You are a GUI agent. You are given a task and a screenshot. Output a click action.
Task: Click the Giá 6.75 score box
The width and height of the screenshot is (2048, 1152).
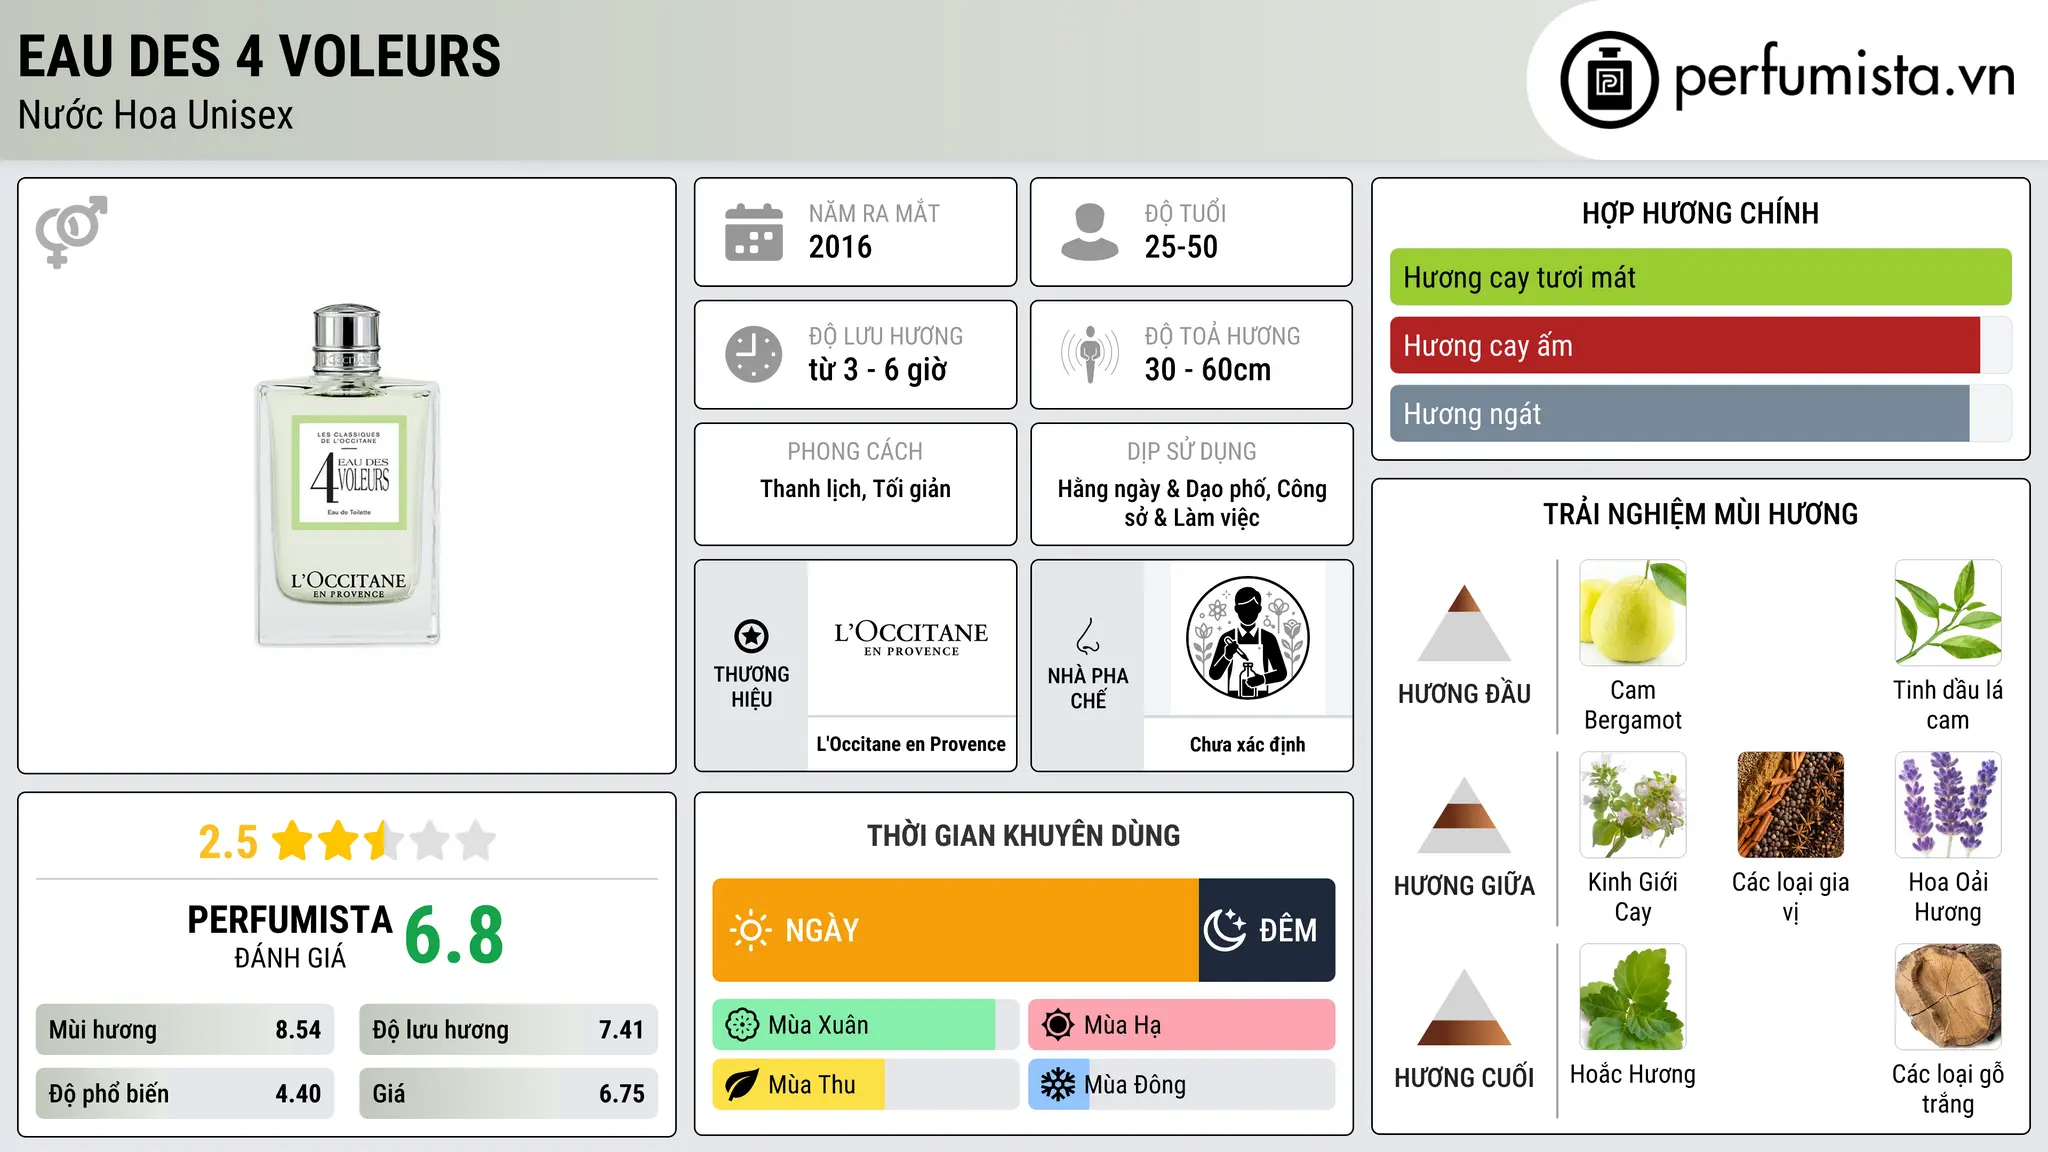click(508, 1094)
